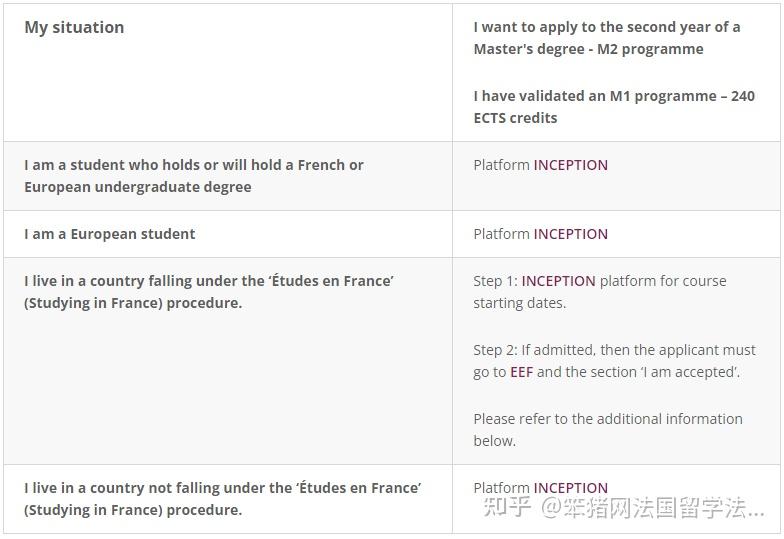Click INCEPTION link in Step 1 text

point(558,281)
